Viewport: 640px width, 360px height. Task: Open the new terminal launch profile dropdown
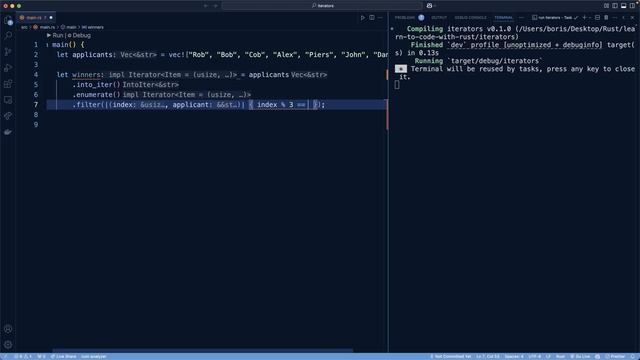[x=589, y=18]
